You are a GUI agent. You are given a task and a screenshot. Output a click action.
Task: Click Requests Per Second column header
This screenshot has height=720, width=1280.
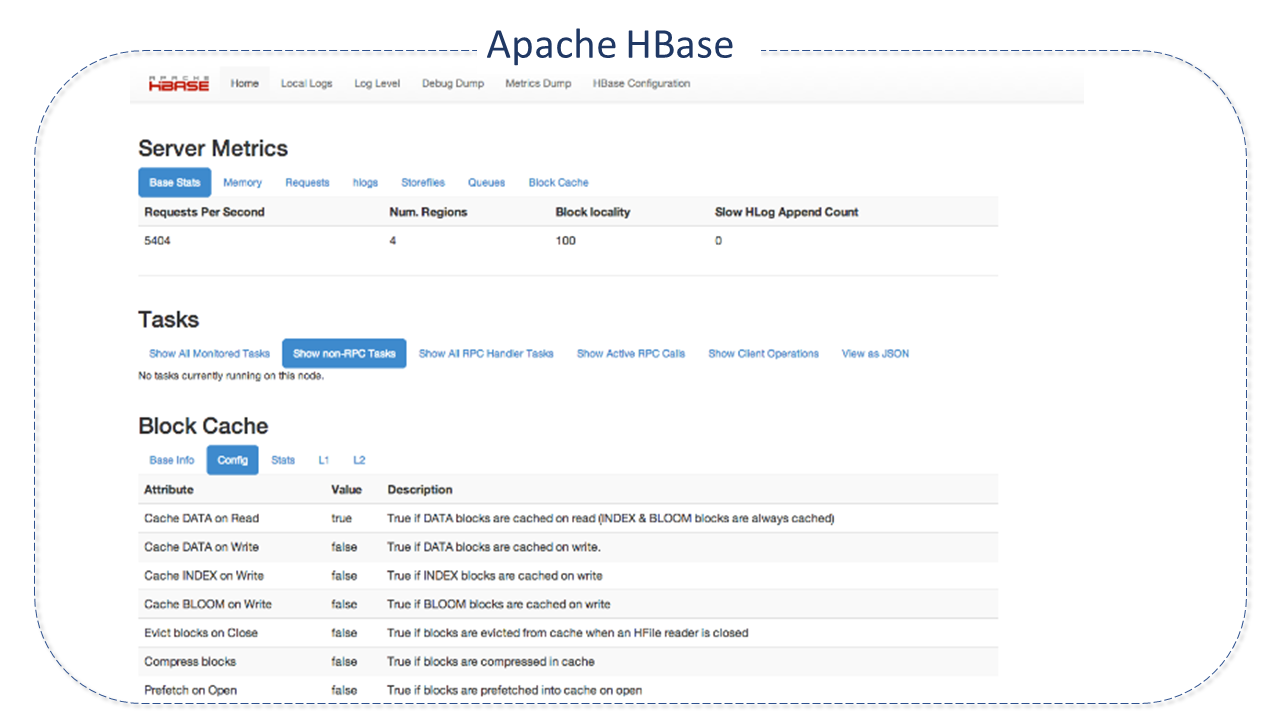point(204,212)
